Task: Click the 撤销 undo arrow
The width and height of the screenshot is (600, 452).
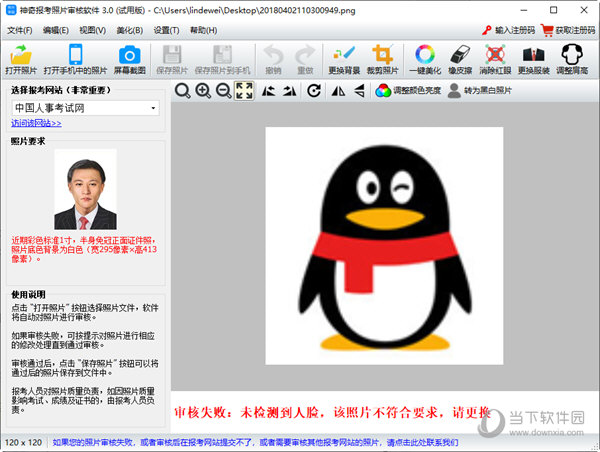Action: 273,59
